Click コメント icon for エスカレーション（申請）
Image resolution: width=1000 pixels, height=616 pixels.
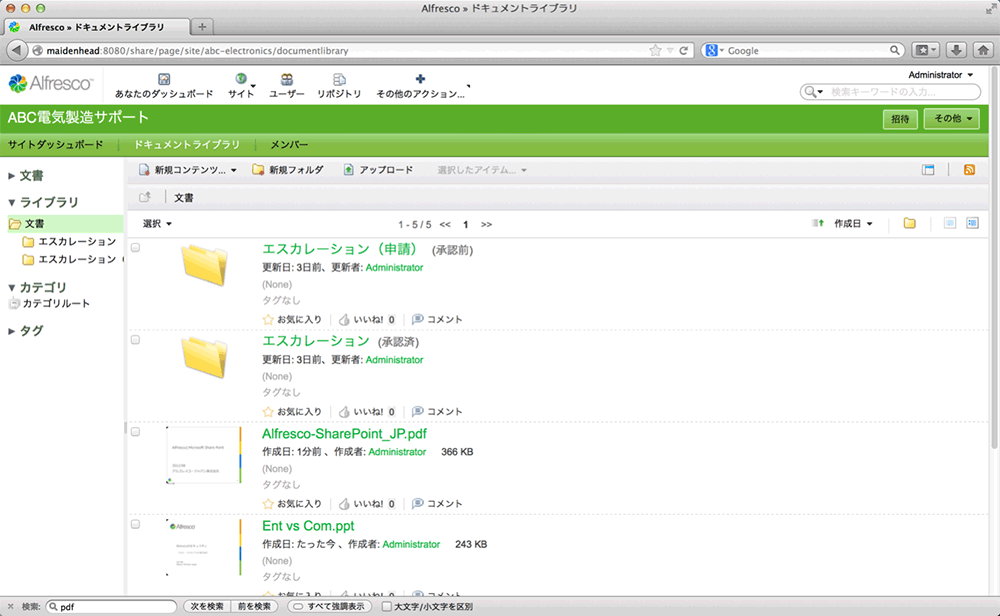point(418,319)
